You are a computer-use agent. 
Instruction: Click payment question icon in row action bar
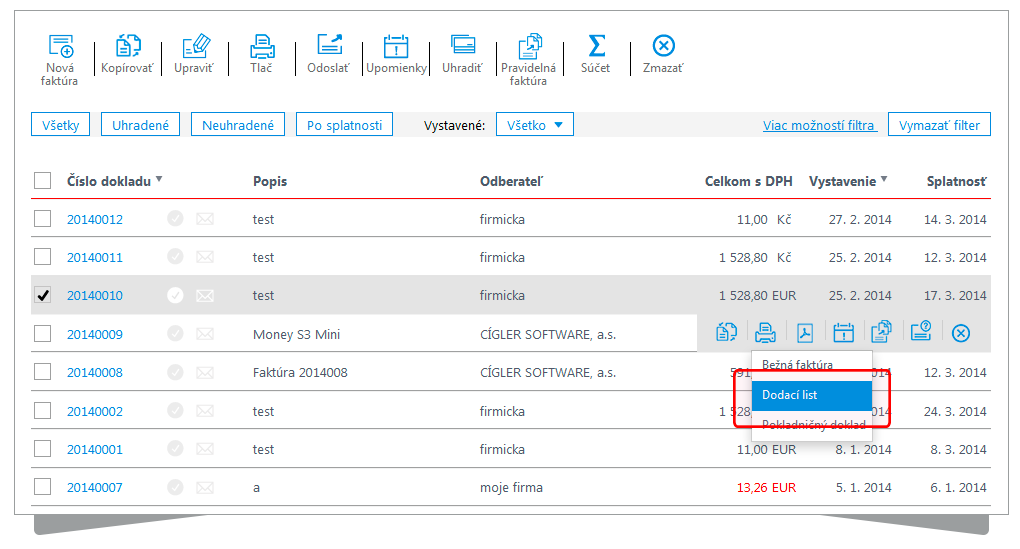pos(921,331)
